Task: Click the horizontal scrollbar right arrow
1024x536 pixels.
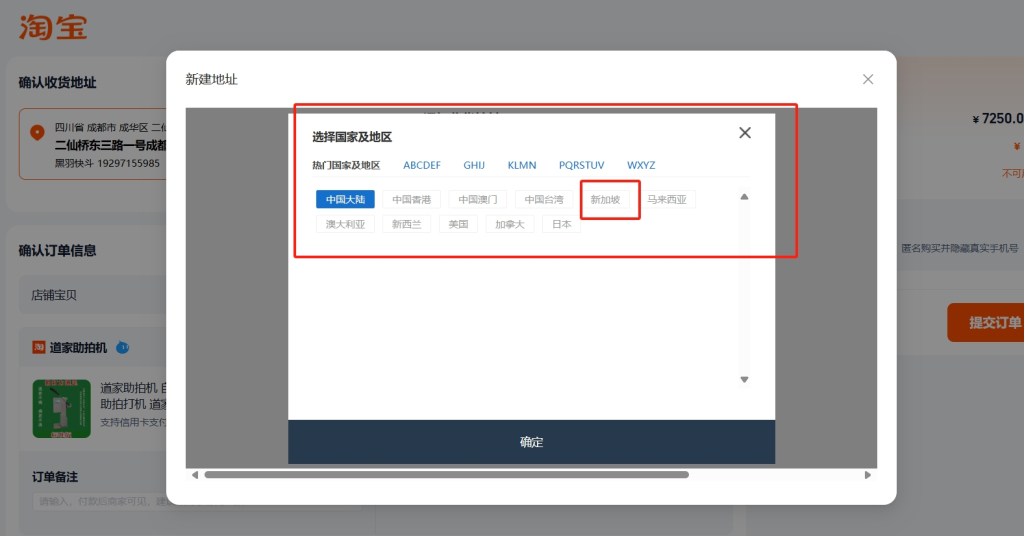Action: click(x=867, y=475)
